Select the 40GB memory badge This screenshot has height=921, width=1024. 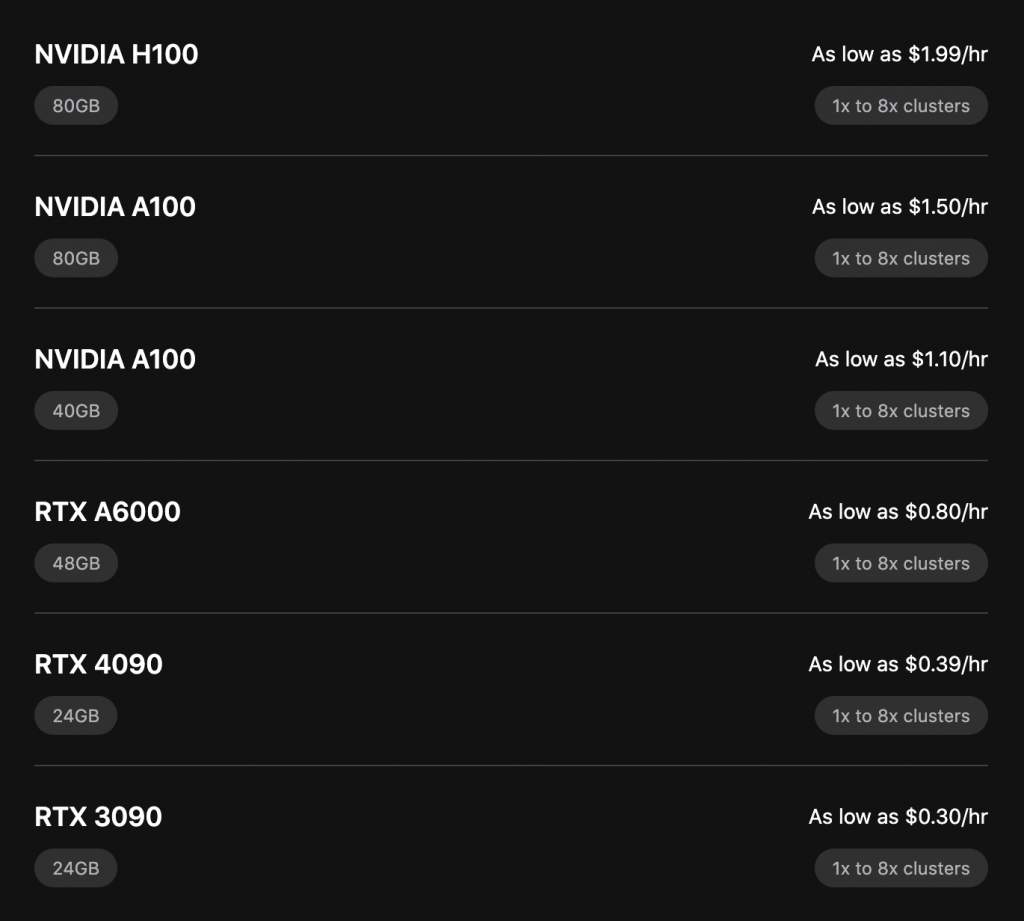[76, 411]
